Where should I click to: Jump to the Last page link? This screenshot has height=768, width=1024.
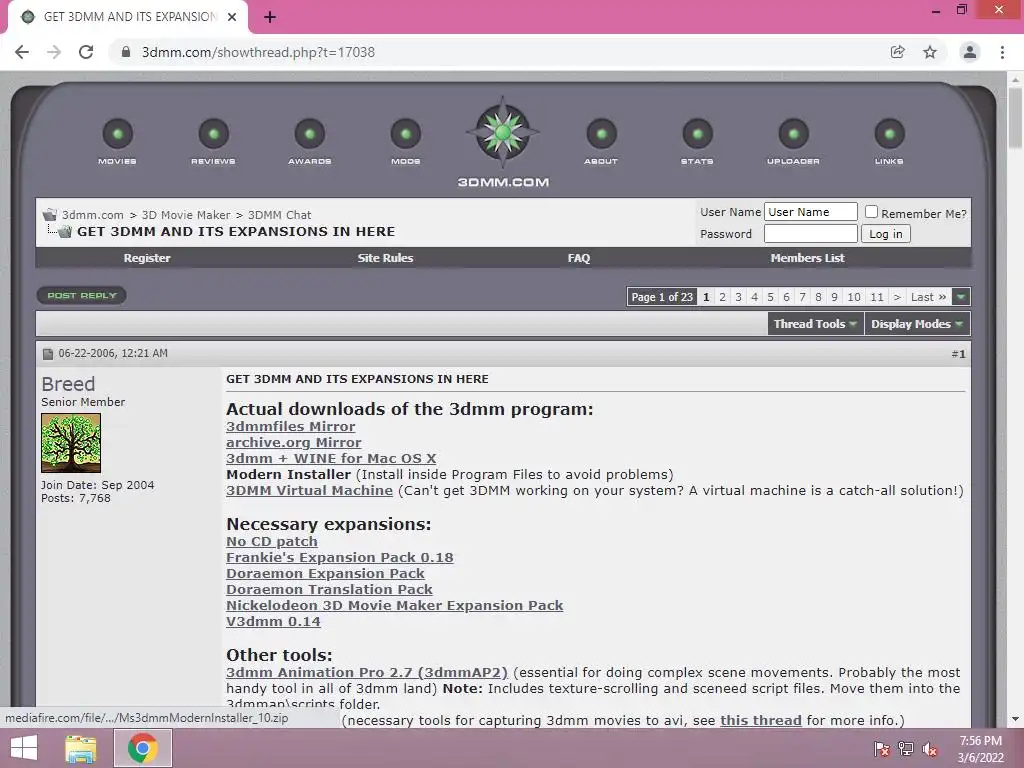point(928,297)
